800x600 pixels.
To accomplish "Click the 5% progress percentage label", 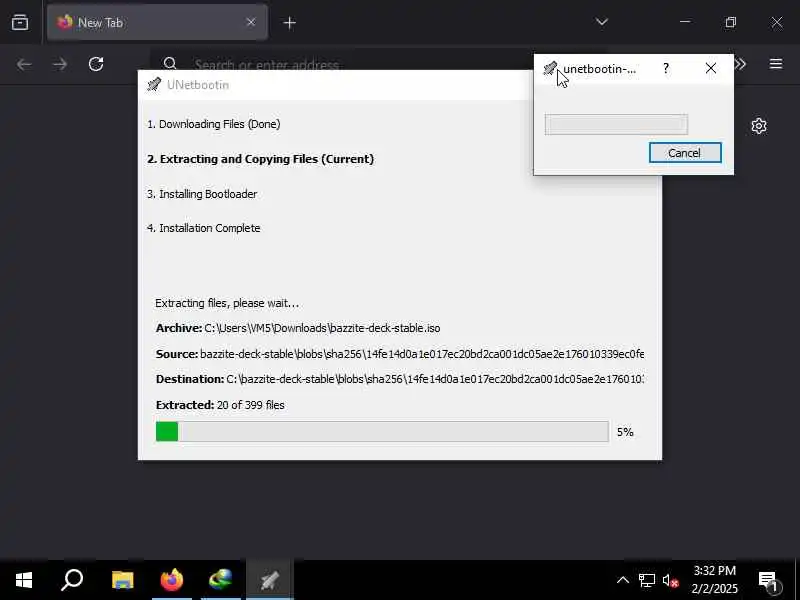I will click(x=625, y=432).
